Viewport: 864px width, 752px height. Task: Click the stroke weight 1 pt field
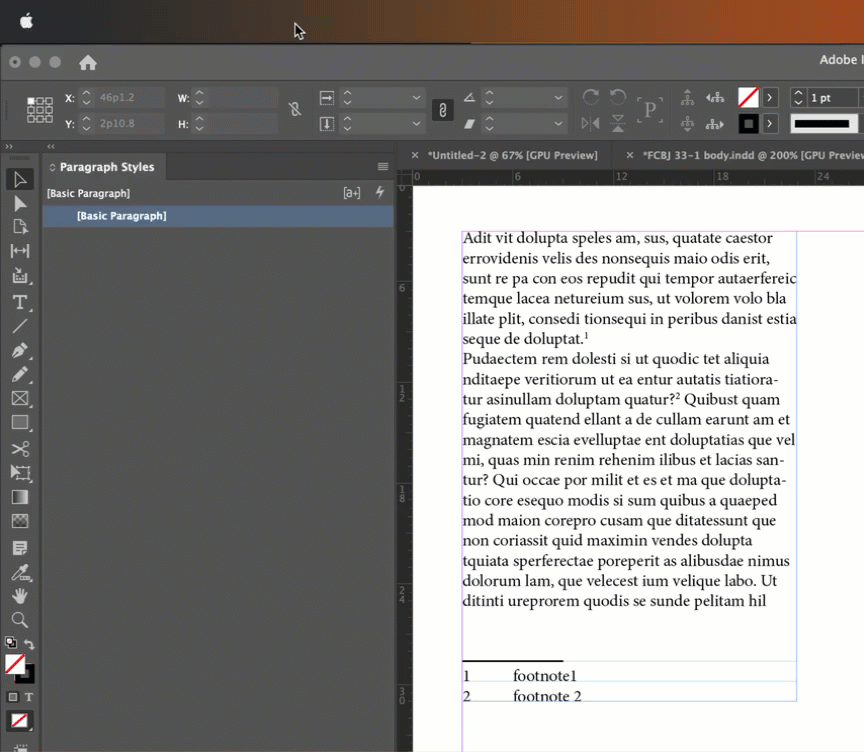(x=834, y=98)
